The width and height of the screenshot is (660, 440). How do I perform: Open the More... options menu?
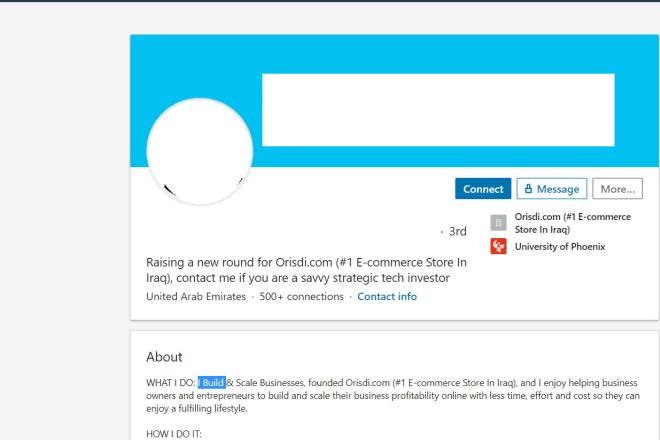(x=617, y=189)
